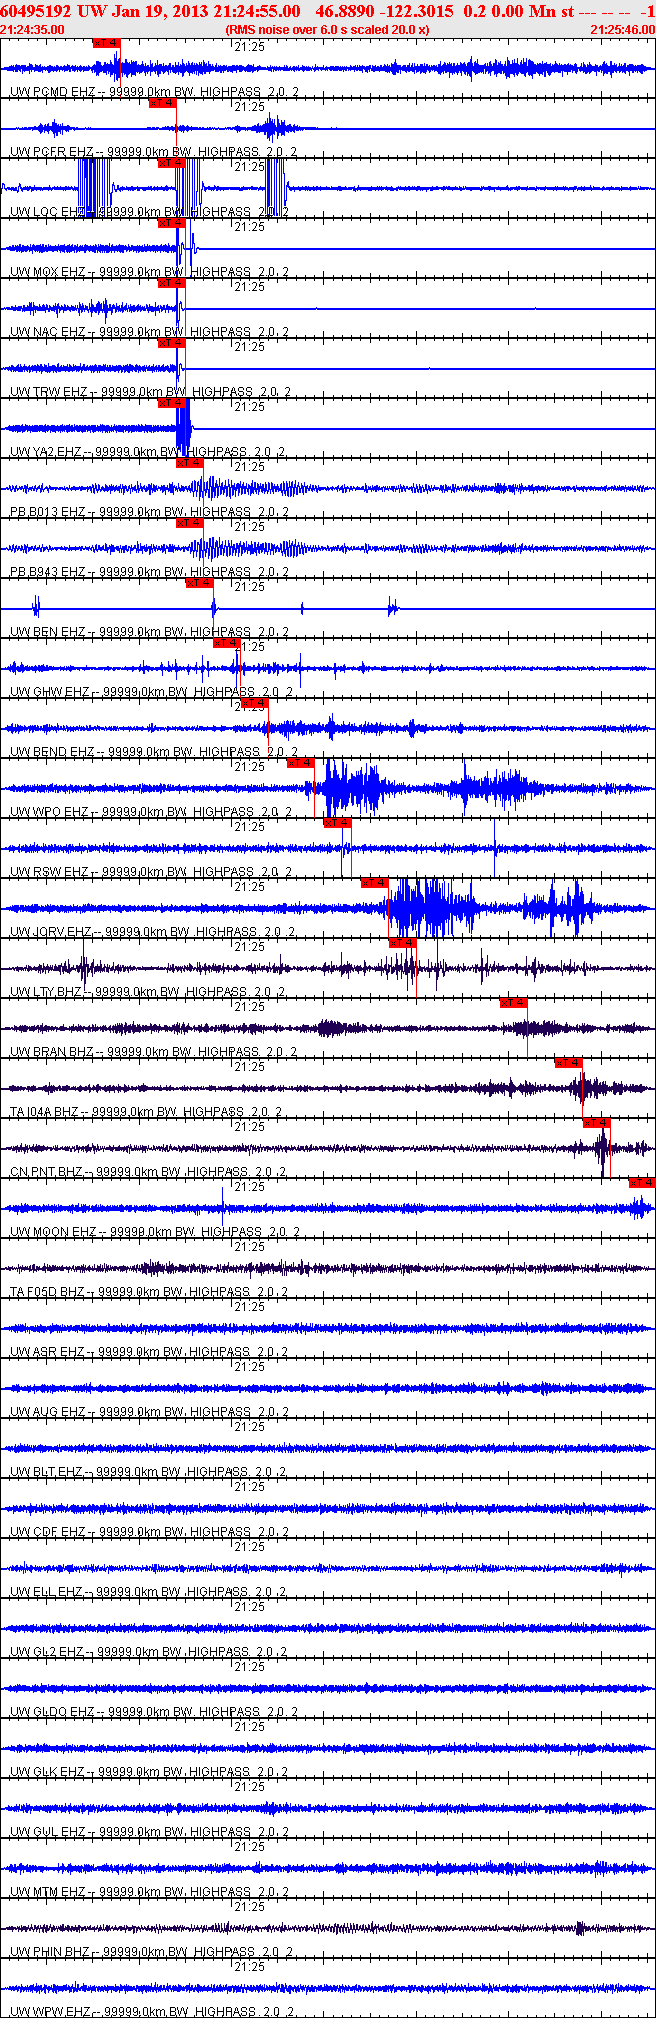Select the red pick flag on MOON trace

coord(642,1183)
